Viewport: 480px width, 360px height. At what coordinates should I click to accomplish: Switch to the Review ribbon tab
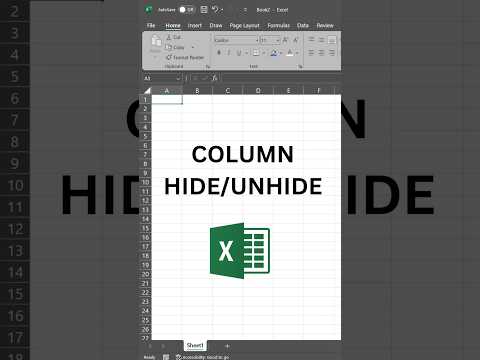pyautogui.click(x=325, y=25)
